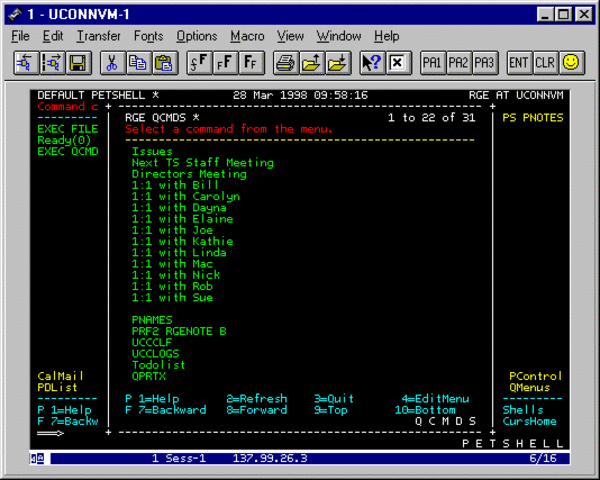Select 1:1 with Mac entry
This screenshot has width=600, height=480.
click(172, 264)
